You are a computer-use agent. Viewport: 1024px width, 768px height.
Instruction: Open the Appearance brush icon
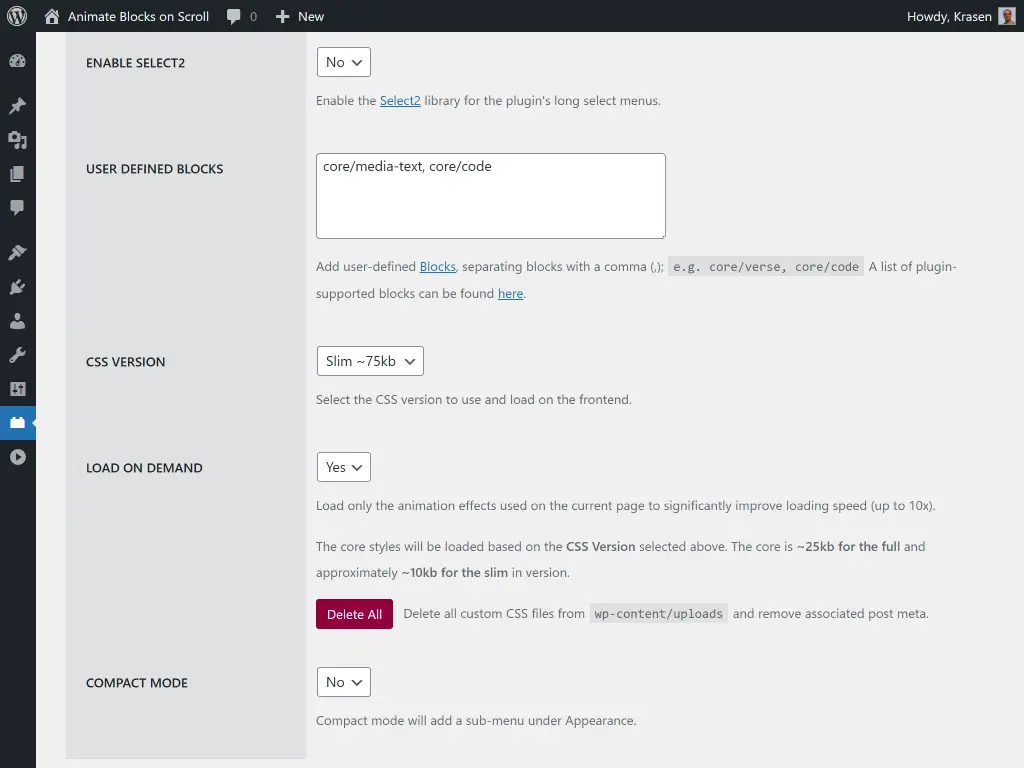[x=18, y=252]
